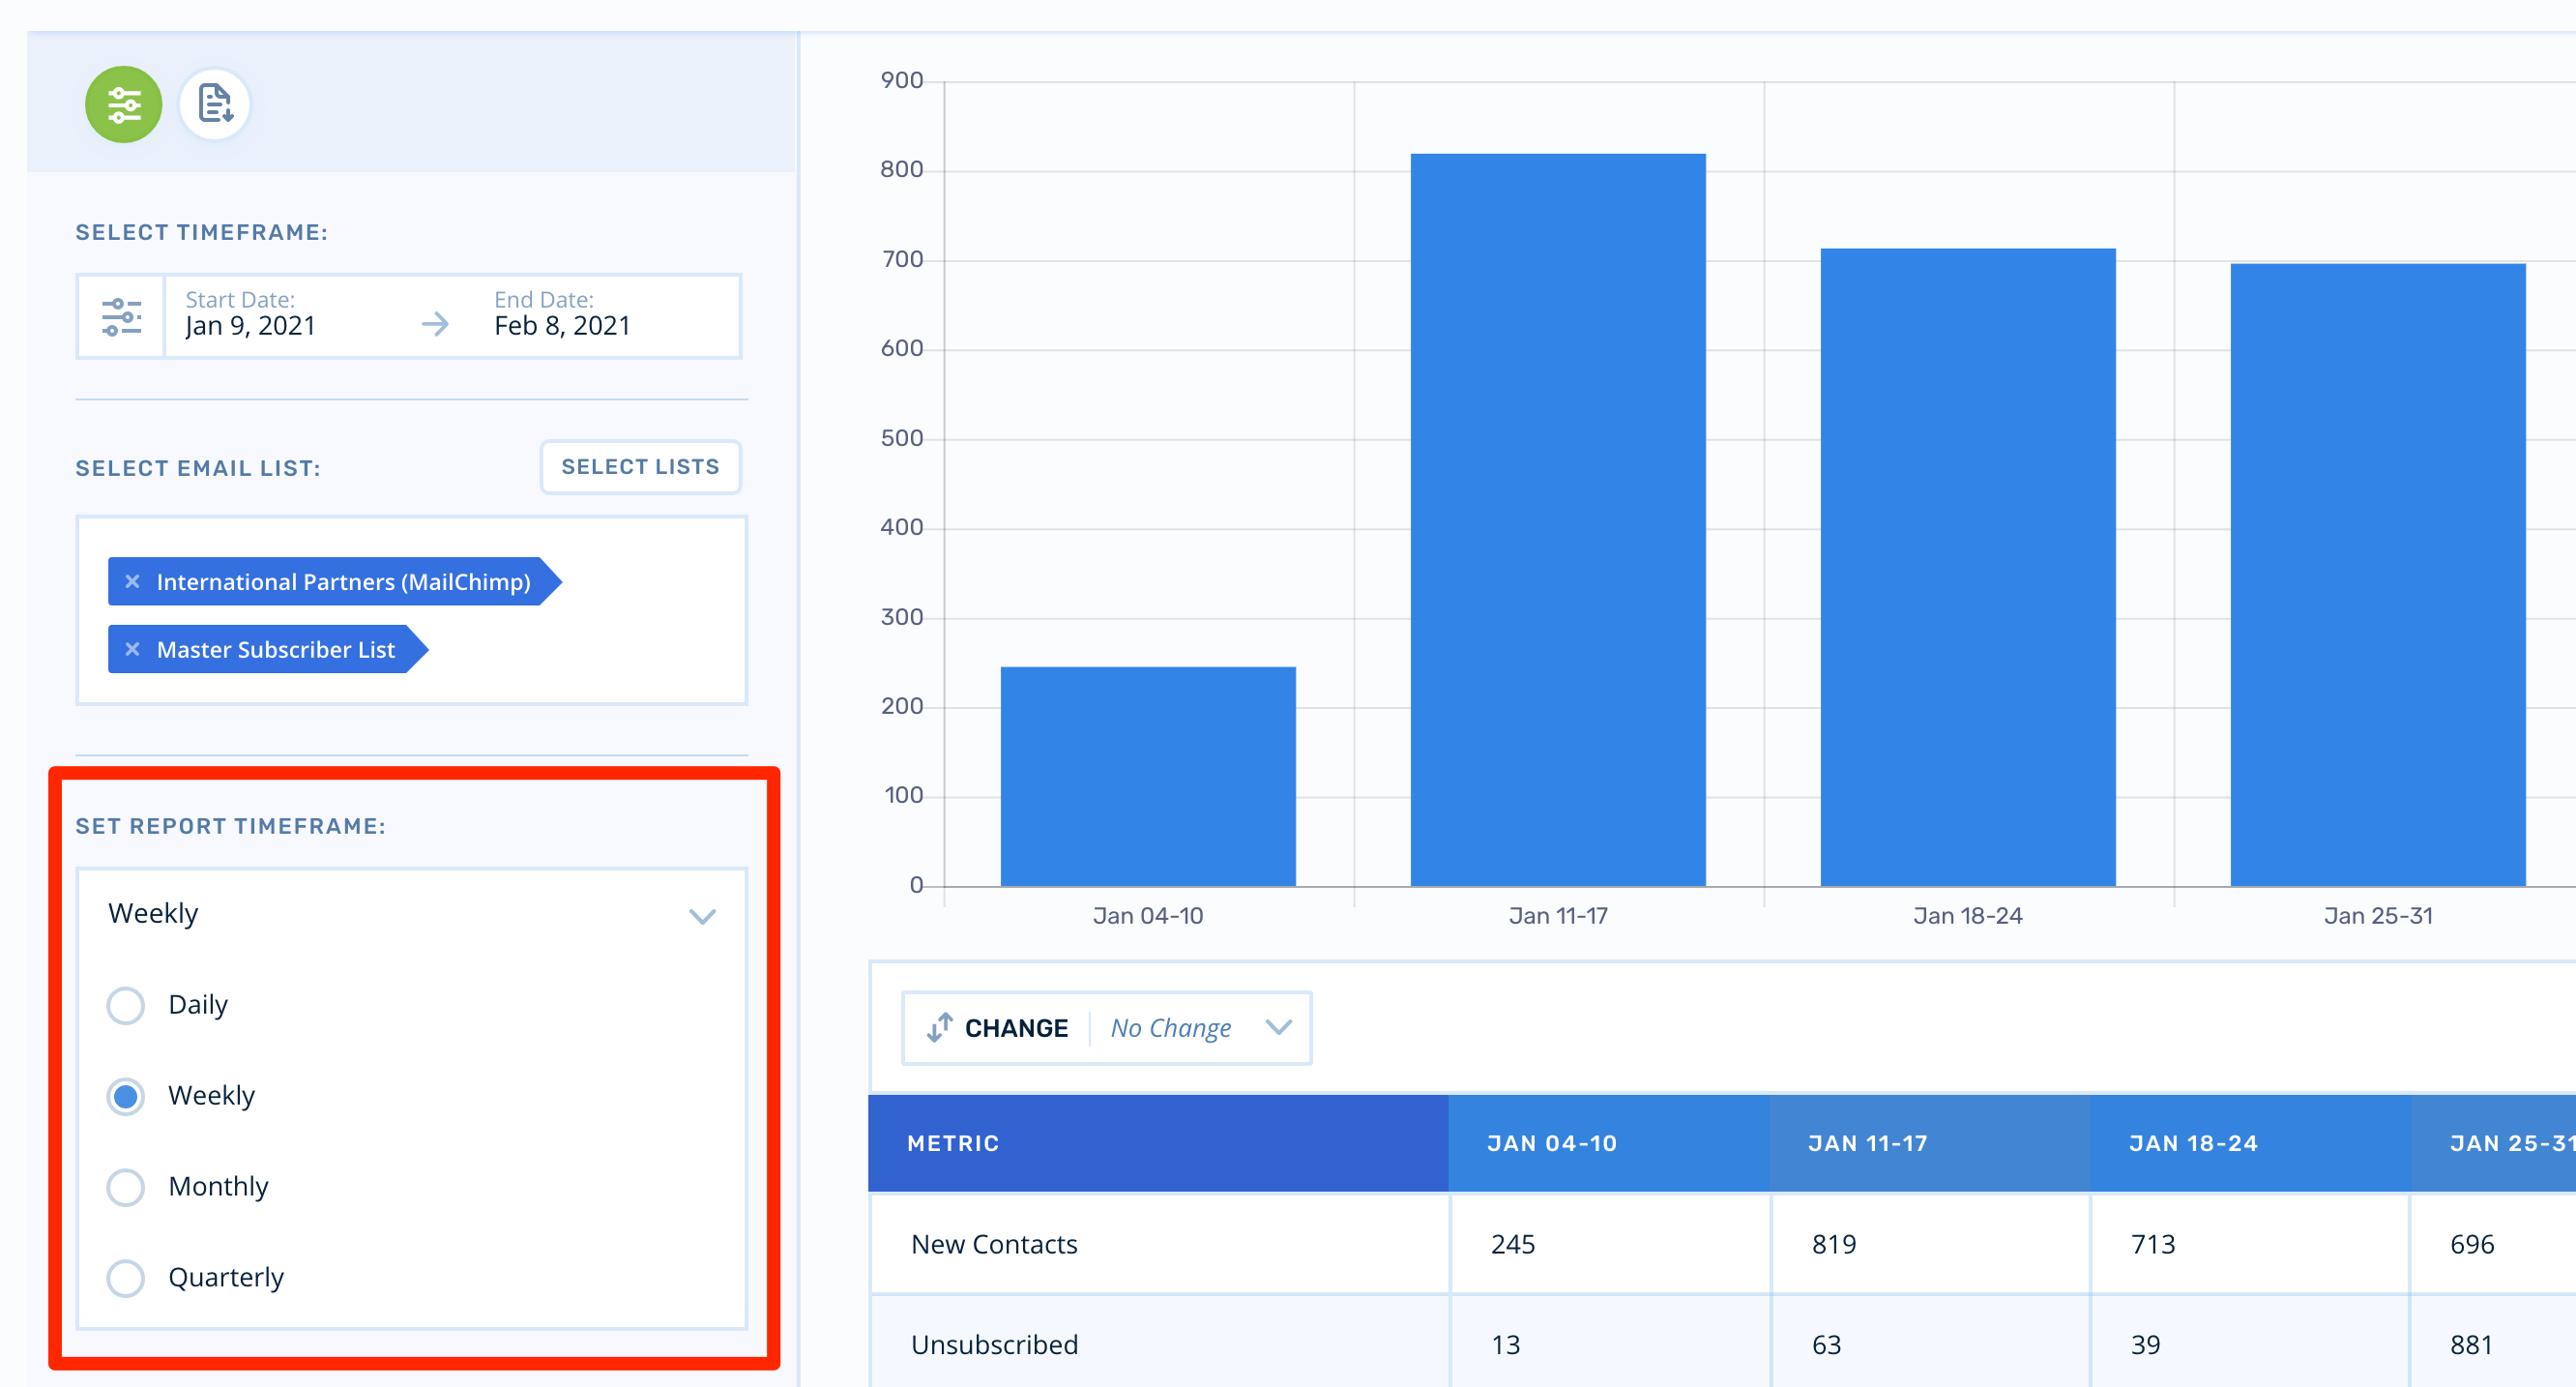
Task: Click the export report document icon
Action: [214, 105]
